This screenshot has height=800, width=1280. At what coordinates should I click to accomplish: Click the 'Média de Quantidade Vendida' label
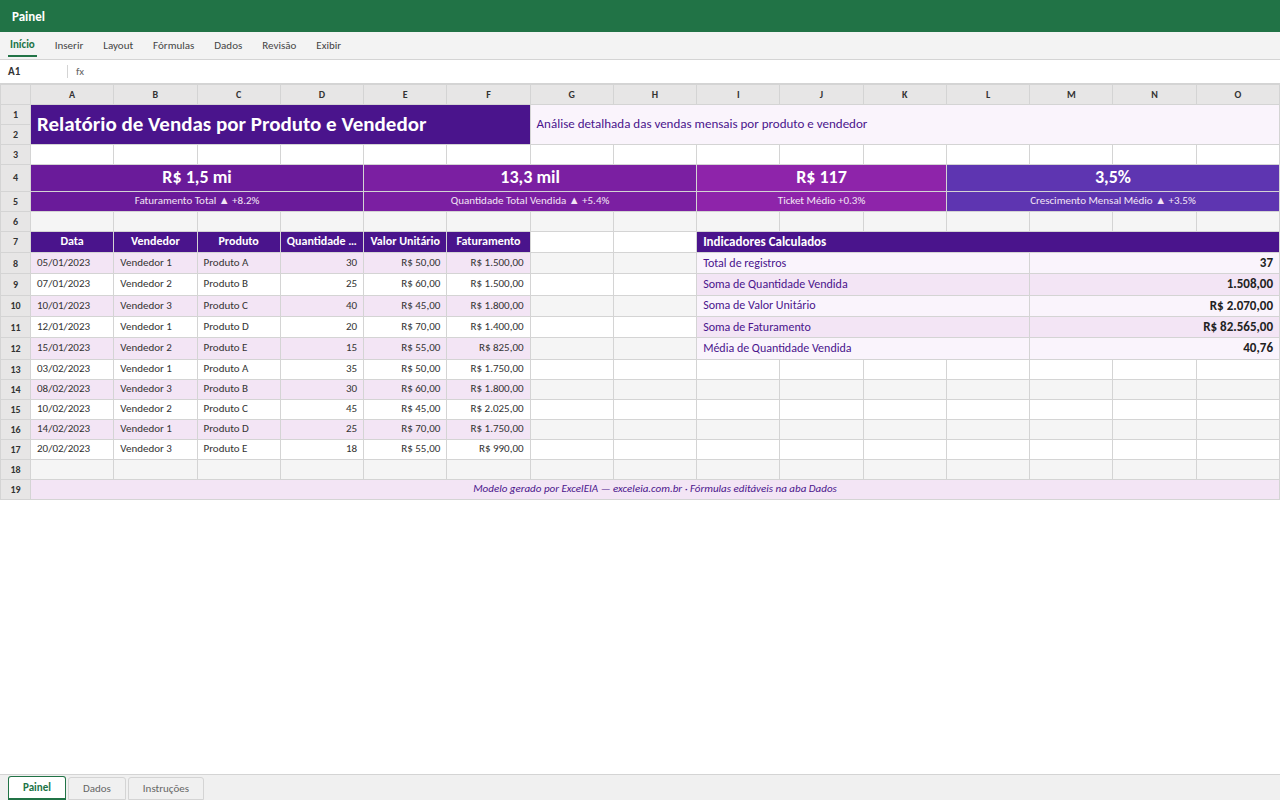[863, 348]
